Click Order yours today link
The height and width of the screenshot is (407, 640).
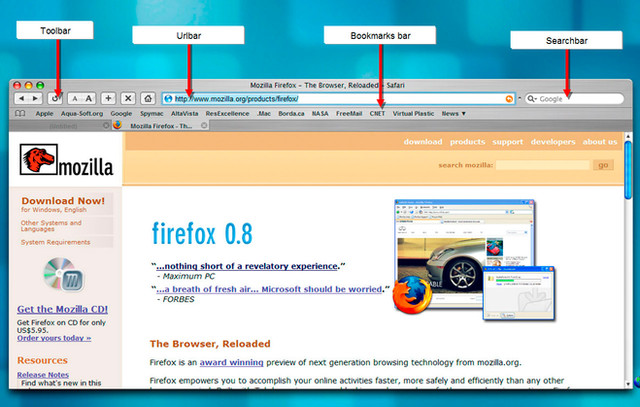54,338
